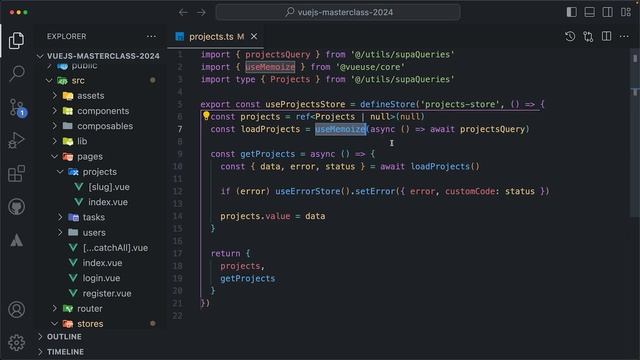Select the projects.ts editor tab
The height and width of the screenshot is (360, 640).
(x=216, y=37)
